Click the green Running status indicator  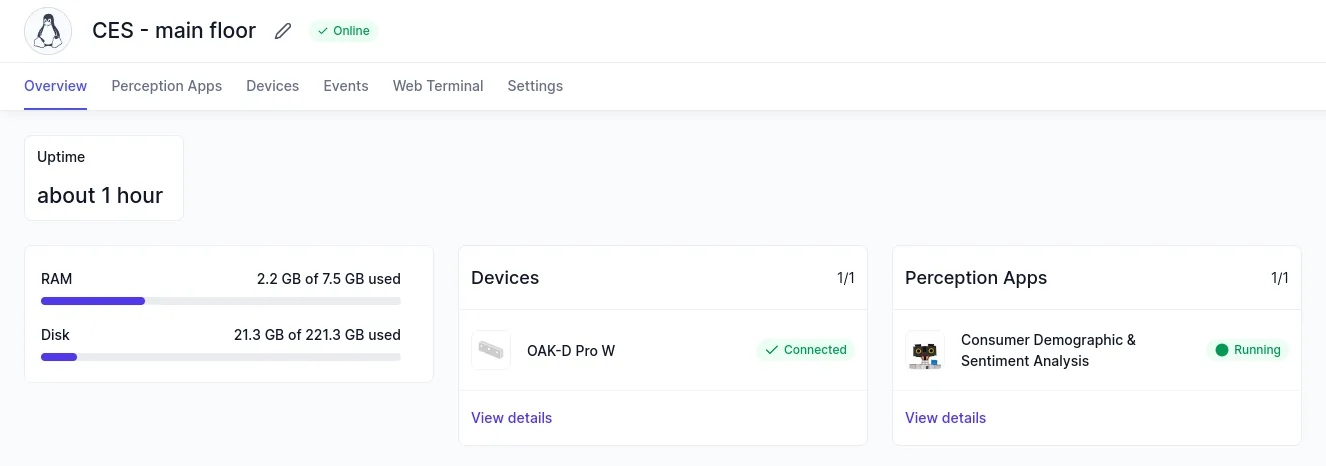point(1247,350)
